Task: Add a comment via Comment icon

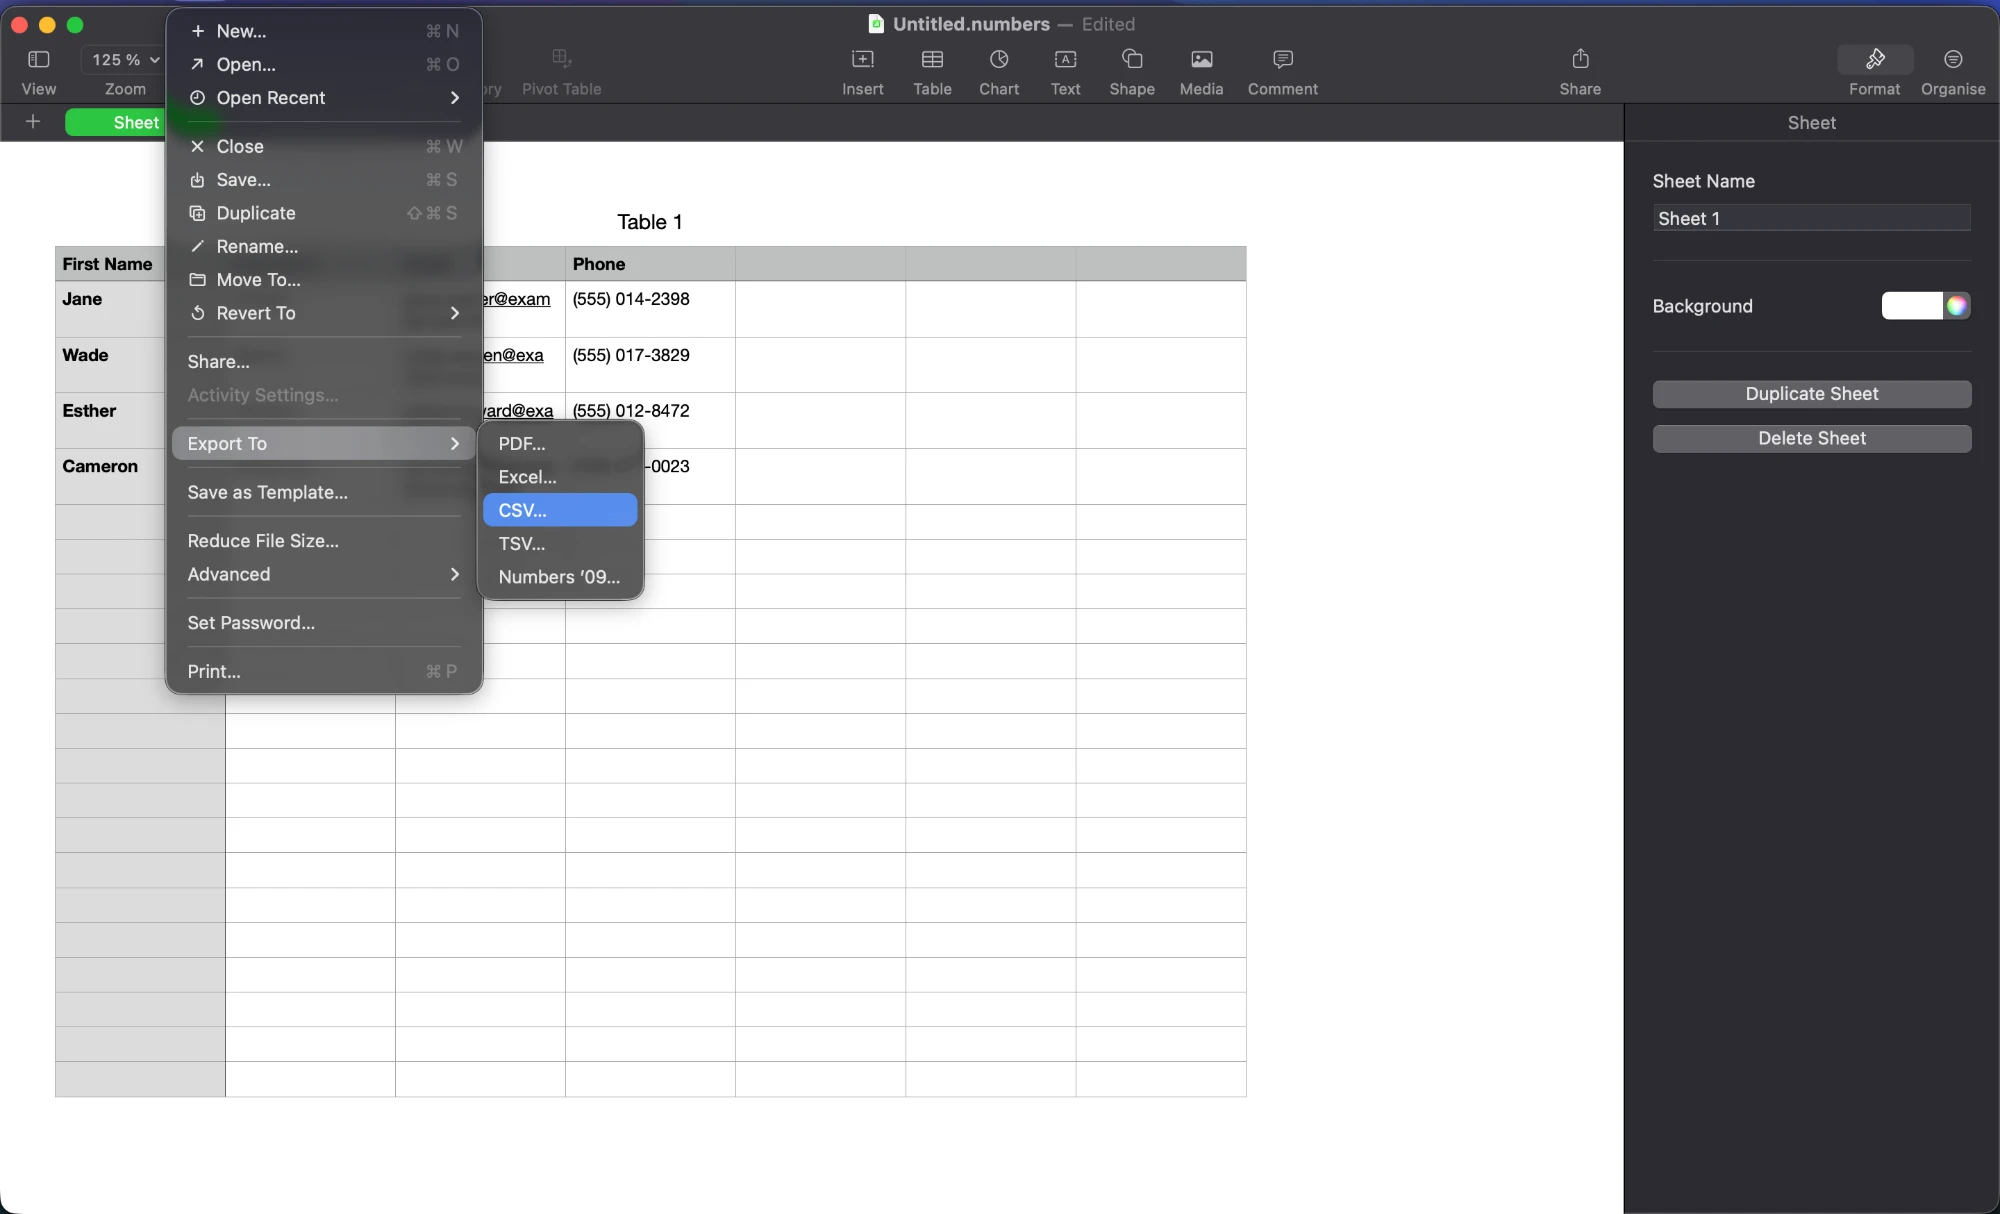Action: click(x=1283, y=59)
